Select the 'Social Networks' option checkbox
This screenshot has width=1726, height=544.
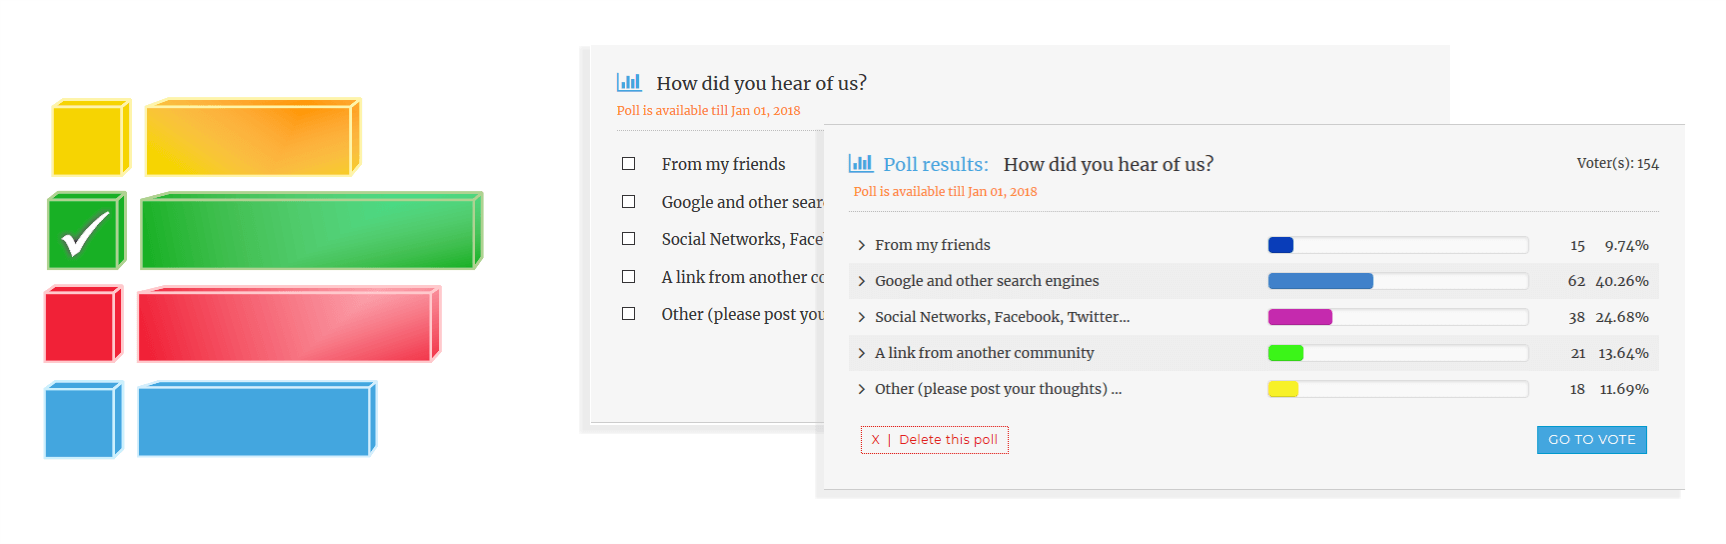coord(629,239)
